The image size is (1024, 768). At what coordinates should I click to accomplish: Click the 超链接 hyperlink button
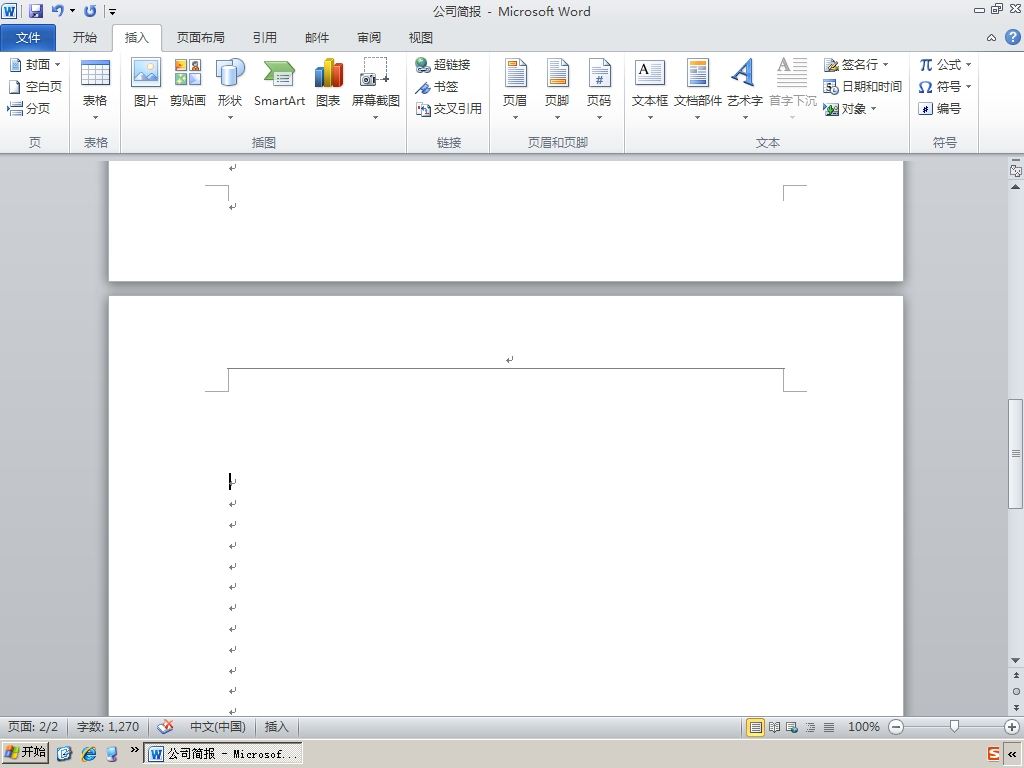pos(443,65)
